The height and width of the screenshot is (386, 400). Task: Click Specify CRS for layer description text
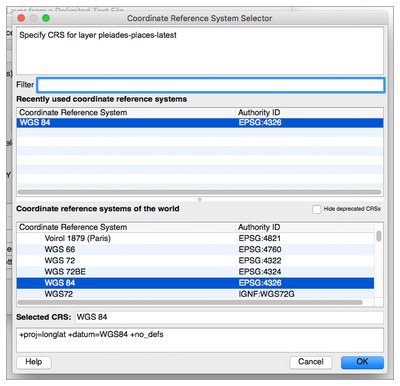click(98, 35)
